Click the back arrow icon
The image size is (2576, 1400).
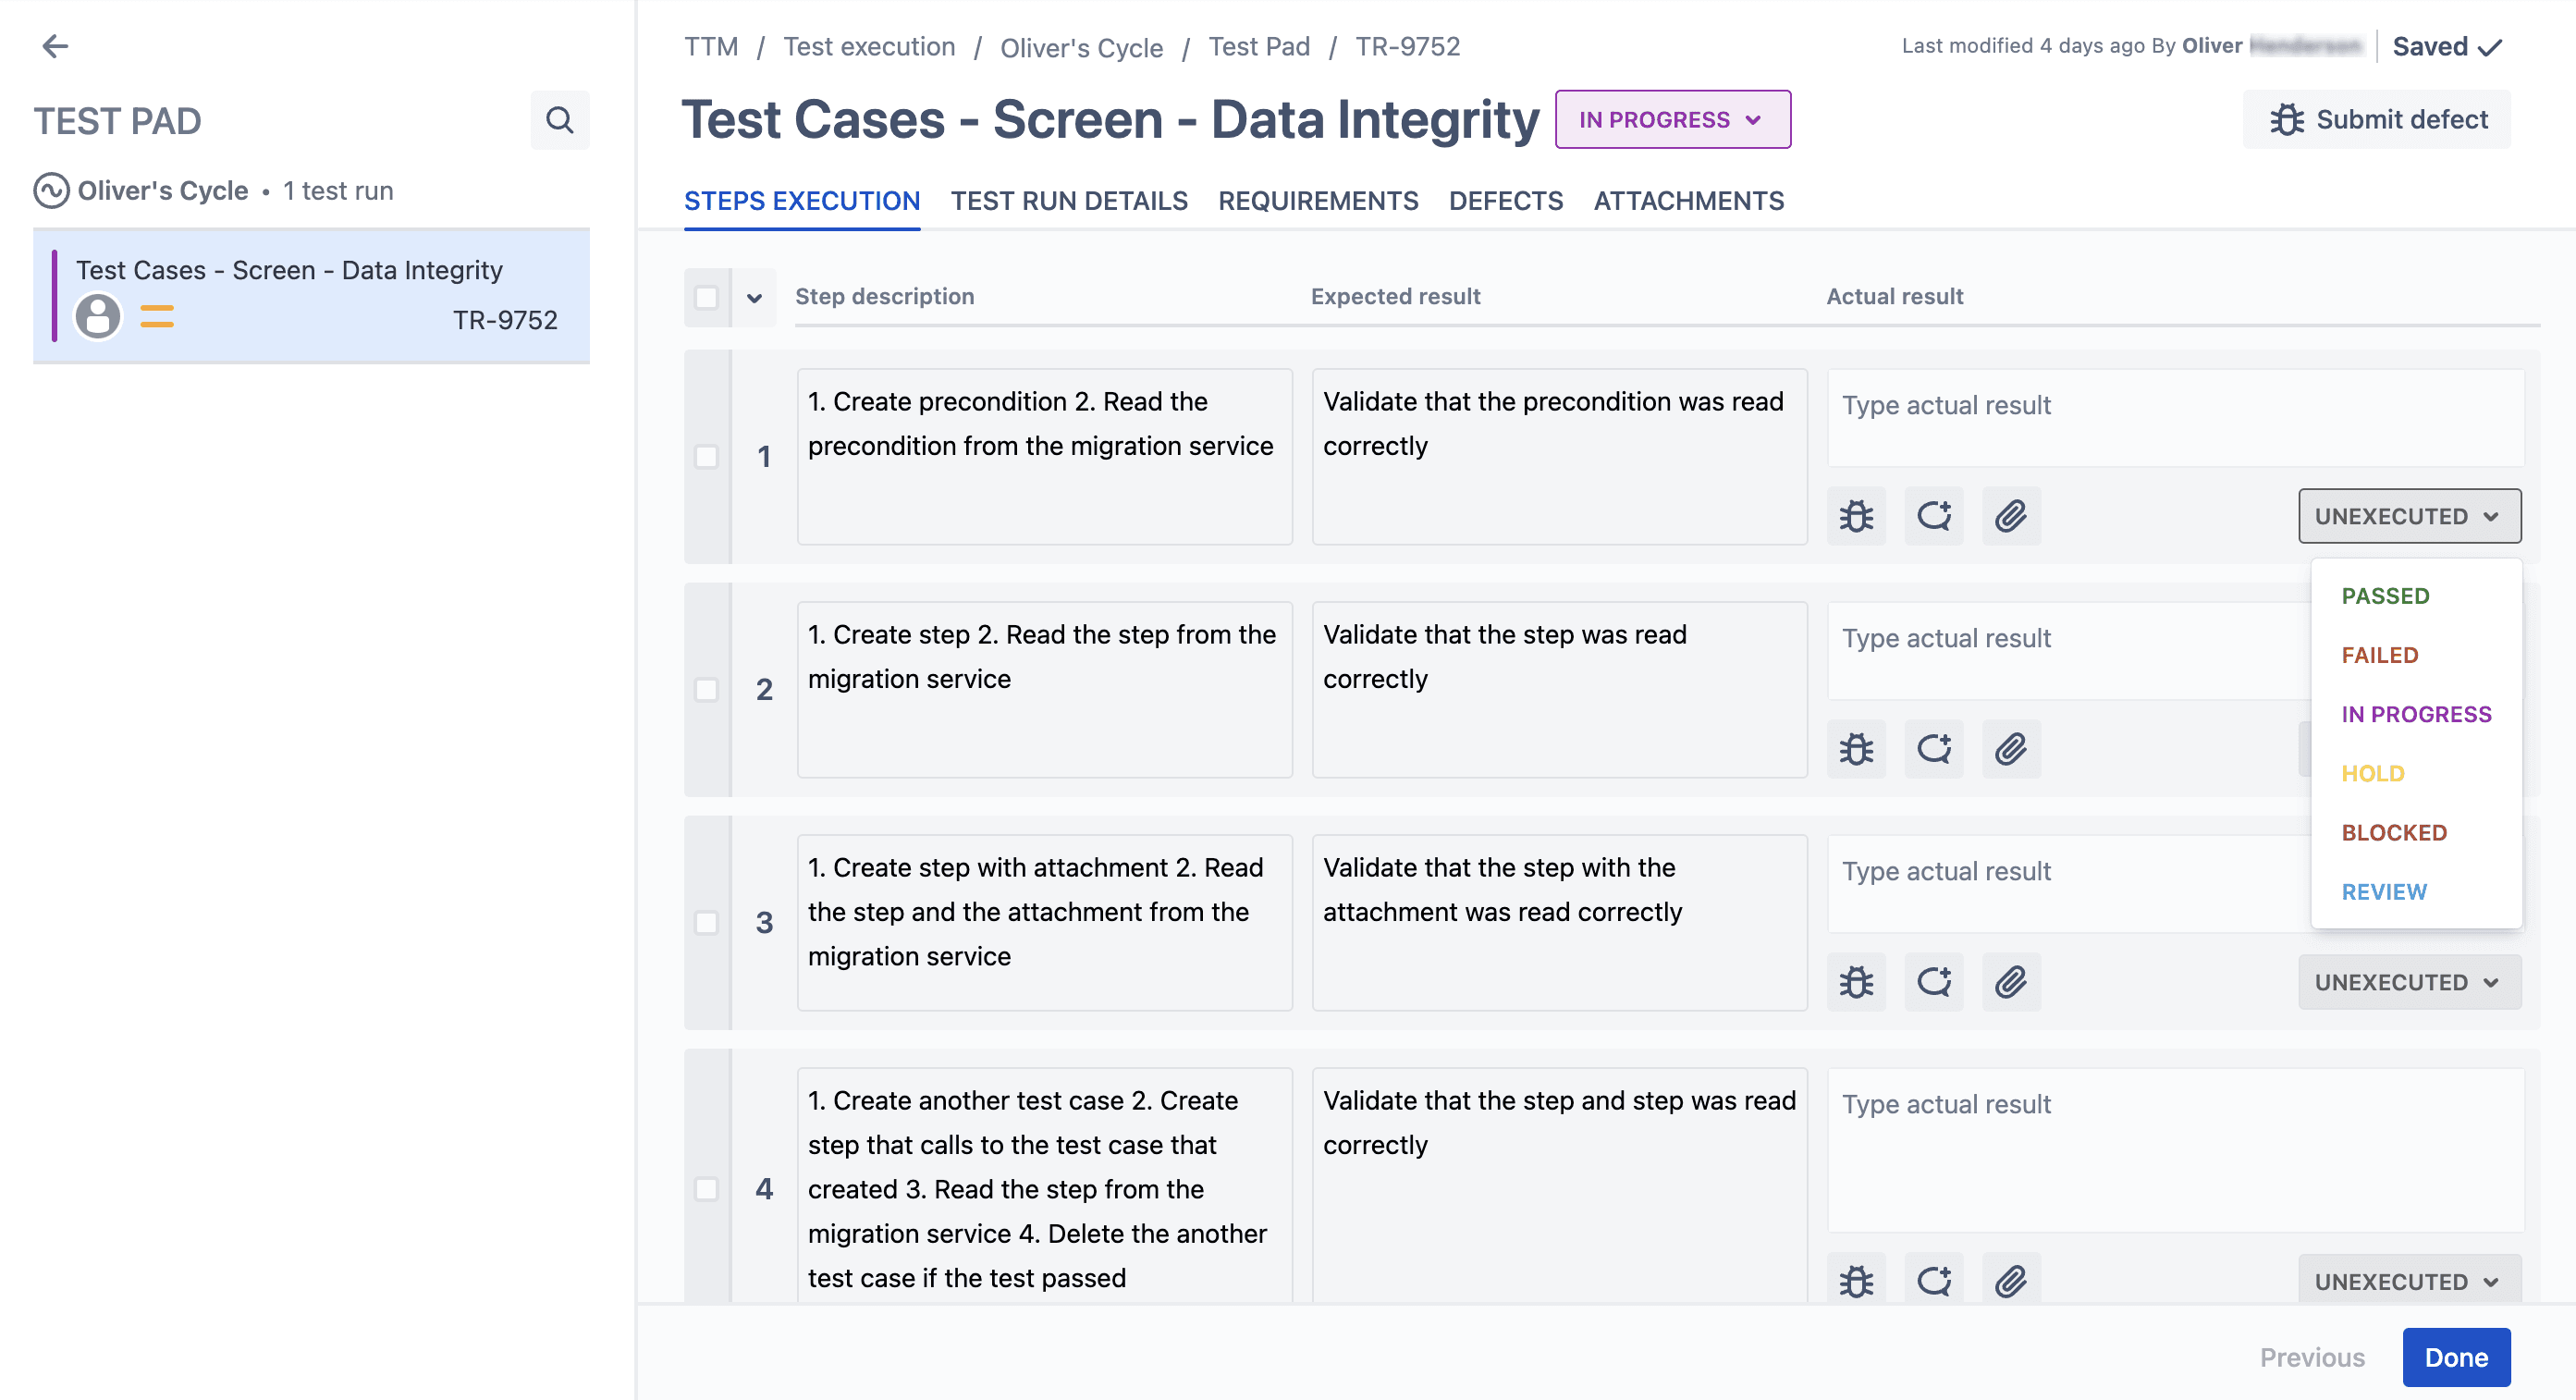(x=55, y=46)
